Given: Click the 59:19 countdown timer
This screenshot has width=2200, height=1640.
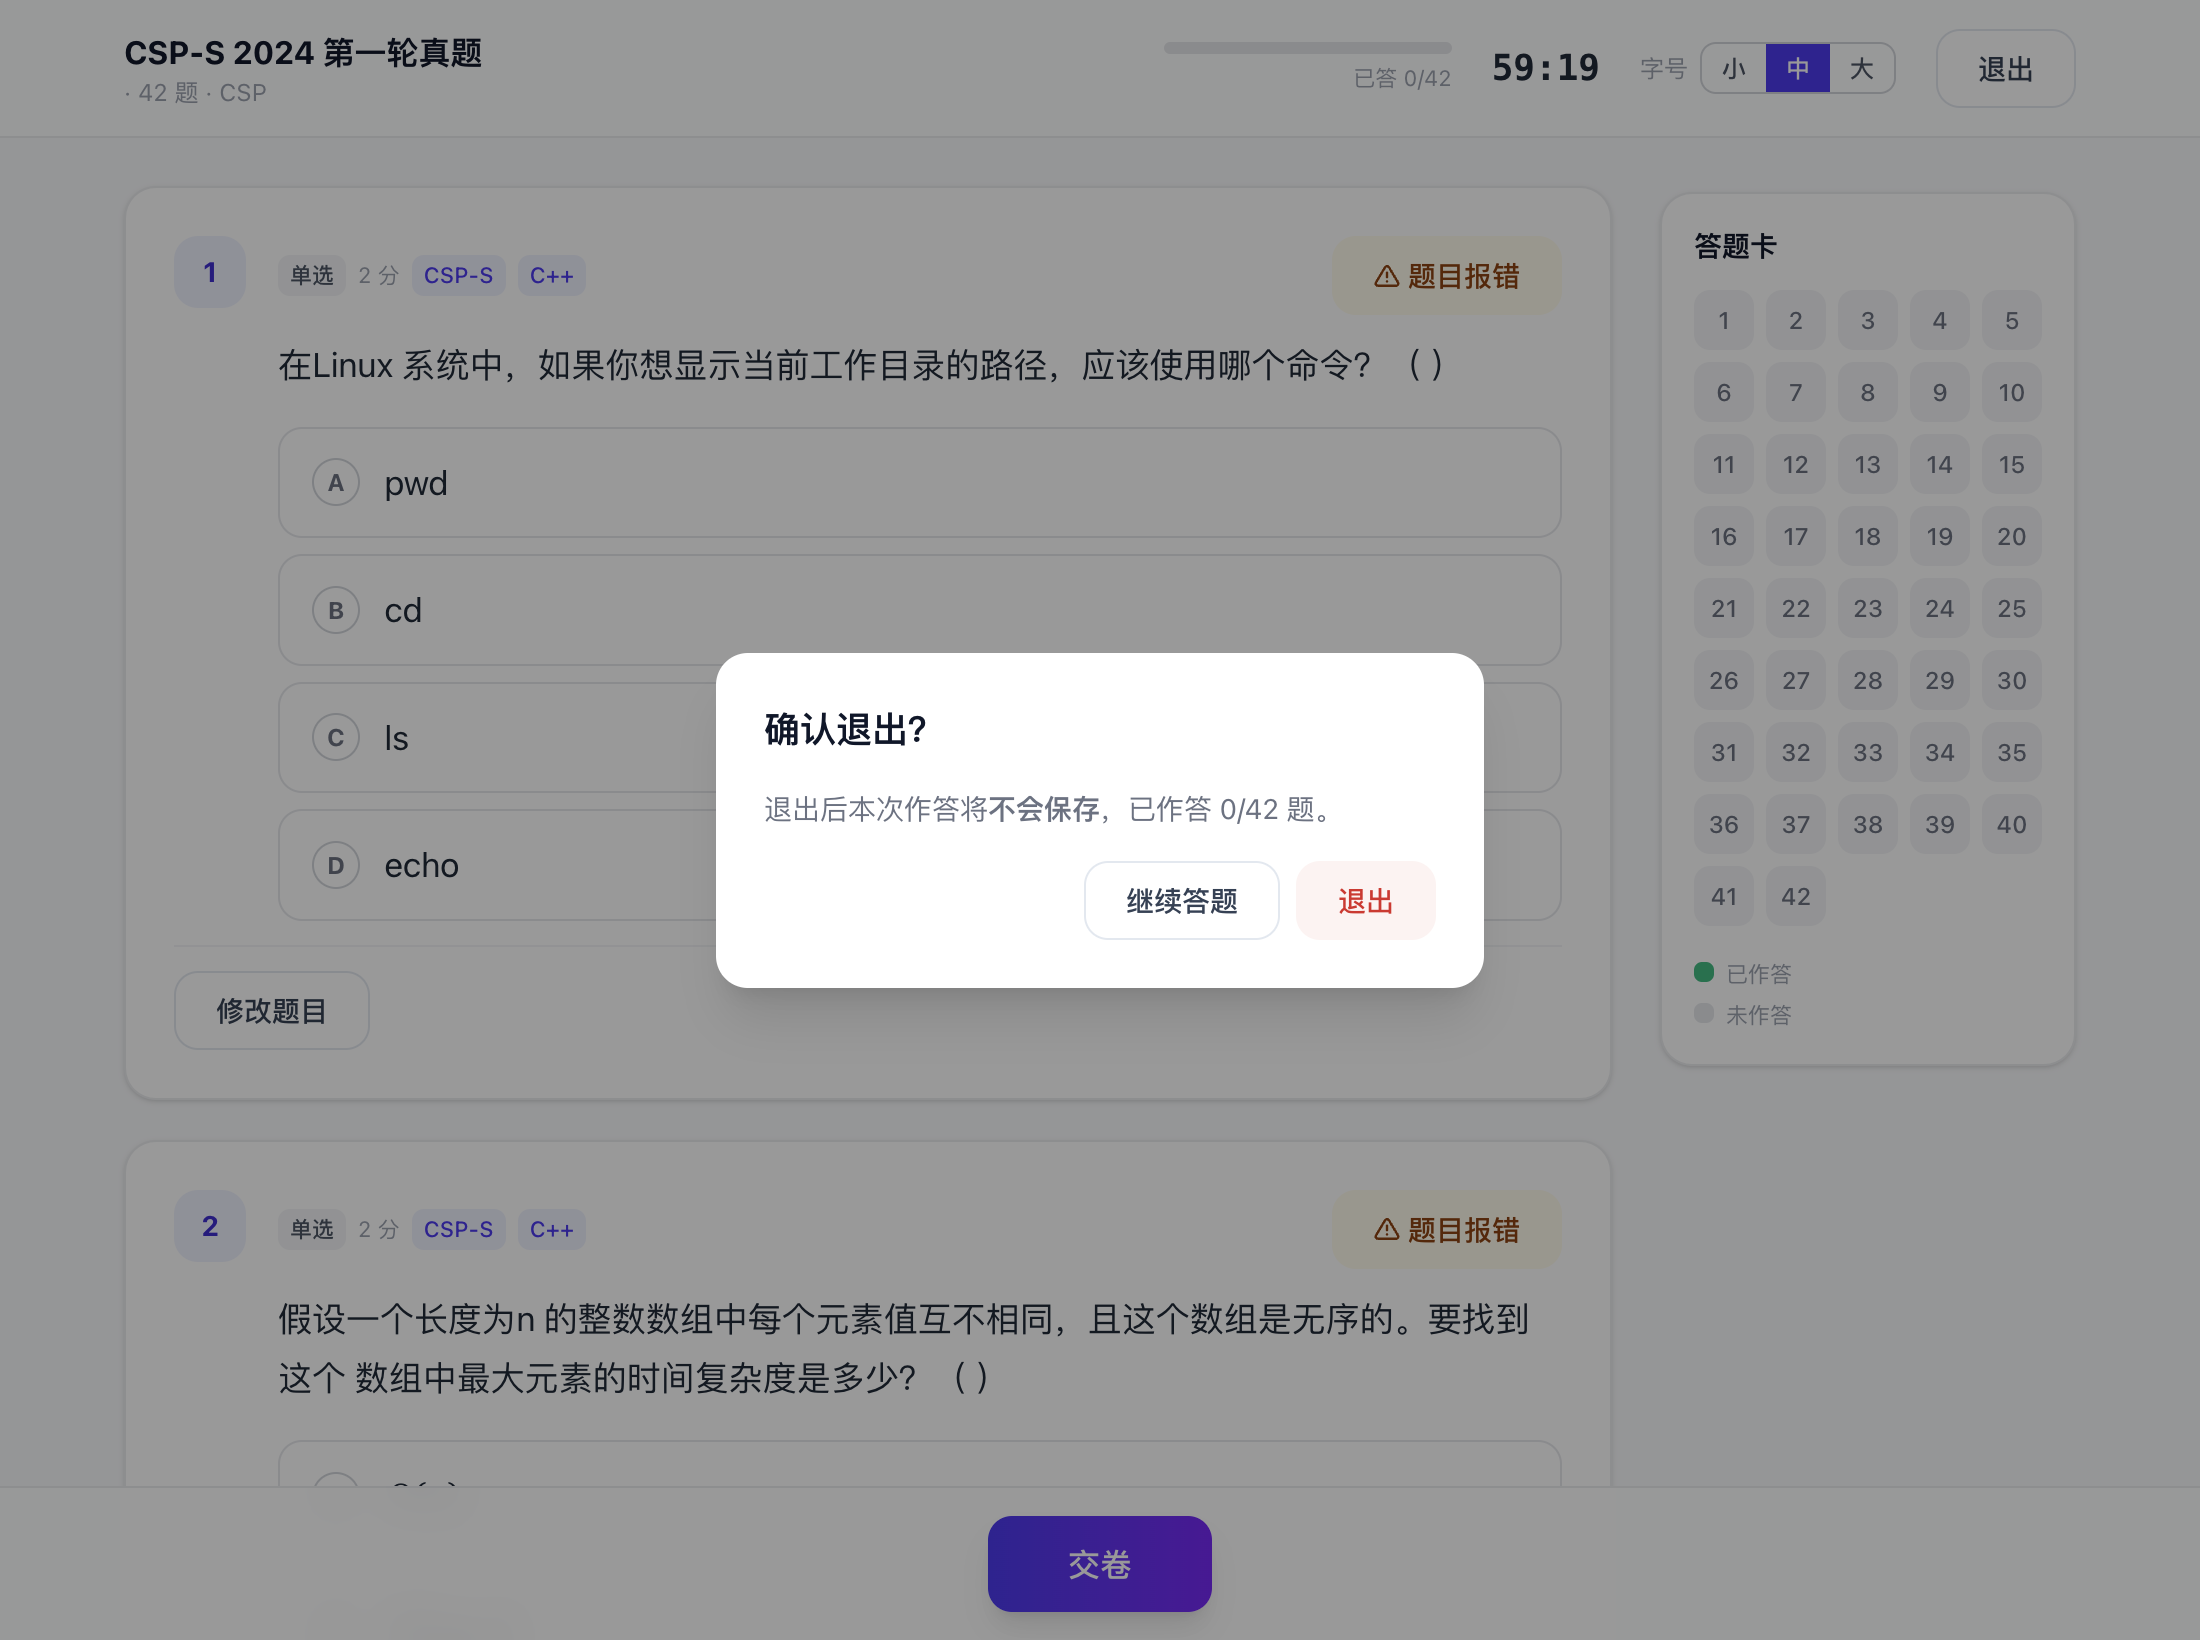Looking at the screenshot, I should click(x=1545, y=68).
